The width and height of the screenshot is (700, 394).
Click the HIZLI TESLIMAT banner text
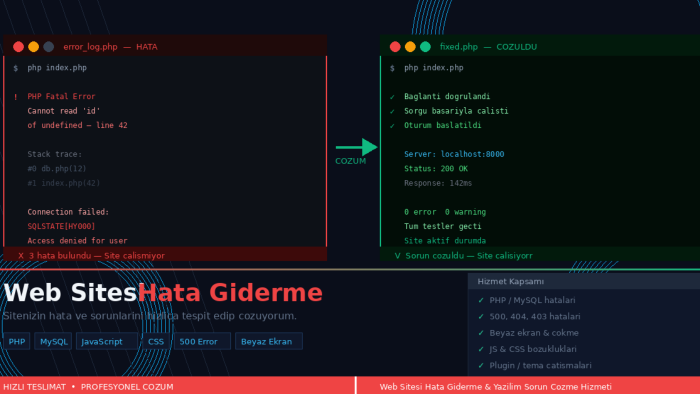[34, 387]
